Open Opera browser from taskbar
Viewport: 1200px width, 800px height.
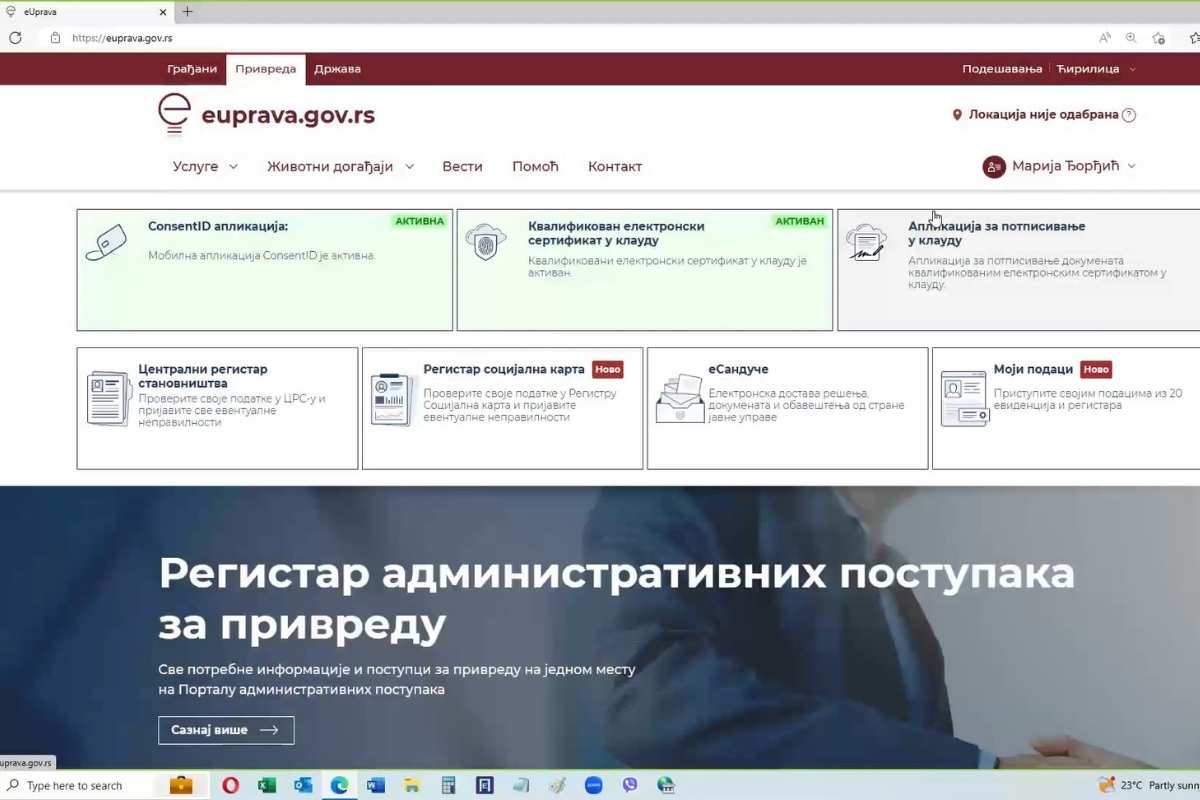(230, 785)
